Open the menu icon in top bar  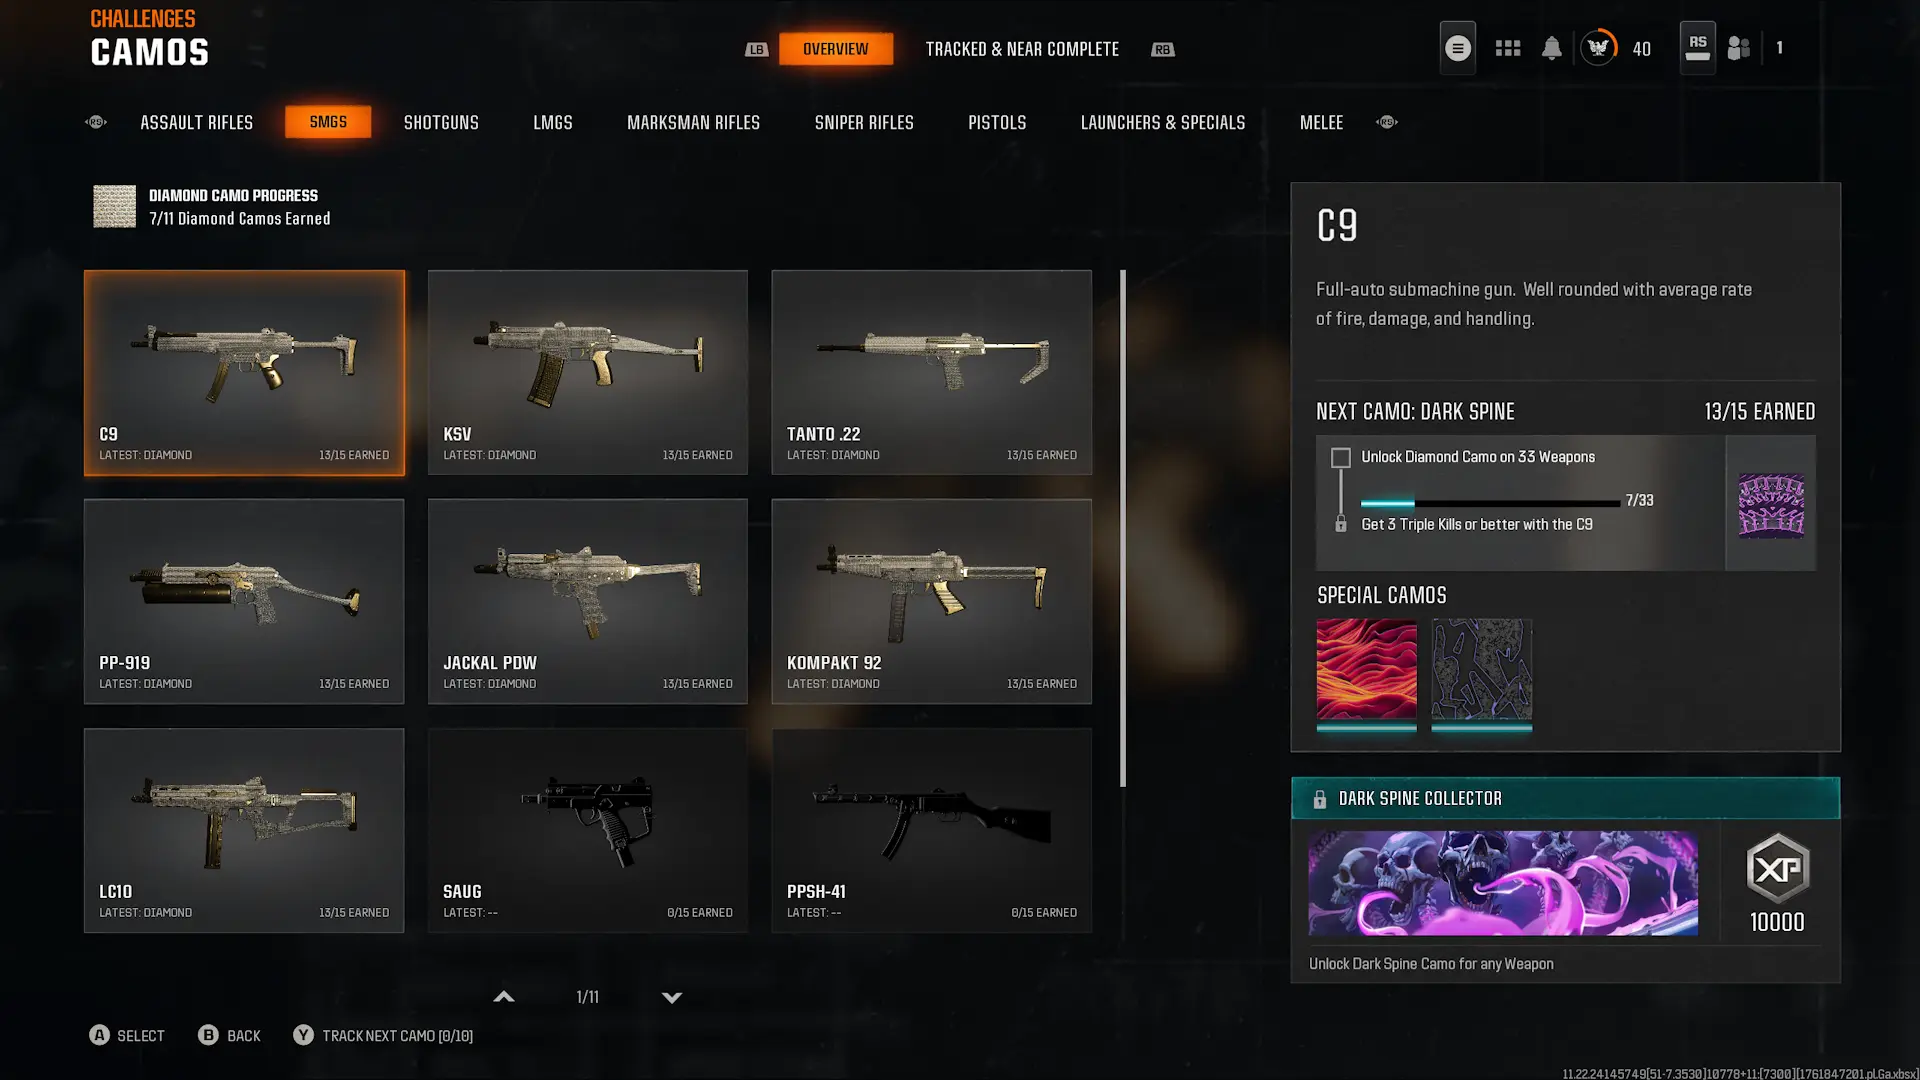(x=1457, y=48)
